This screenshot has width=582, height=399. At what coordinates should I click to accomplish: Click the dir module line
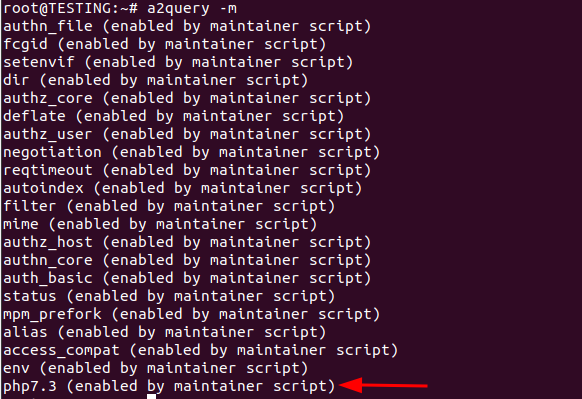pos(156,80)
